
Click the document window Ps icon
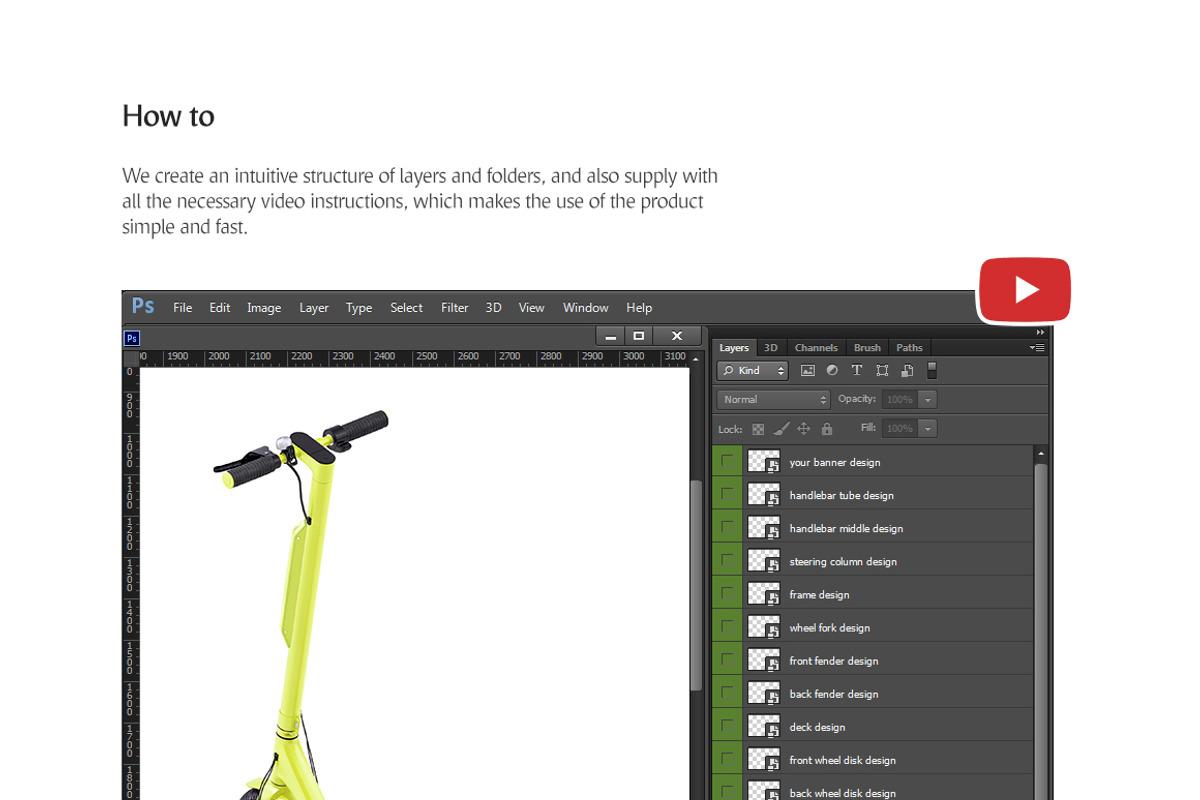131,338
